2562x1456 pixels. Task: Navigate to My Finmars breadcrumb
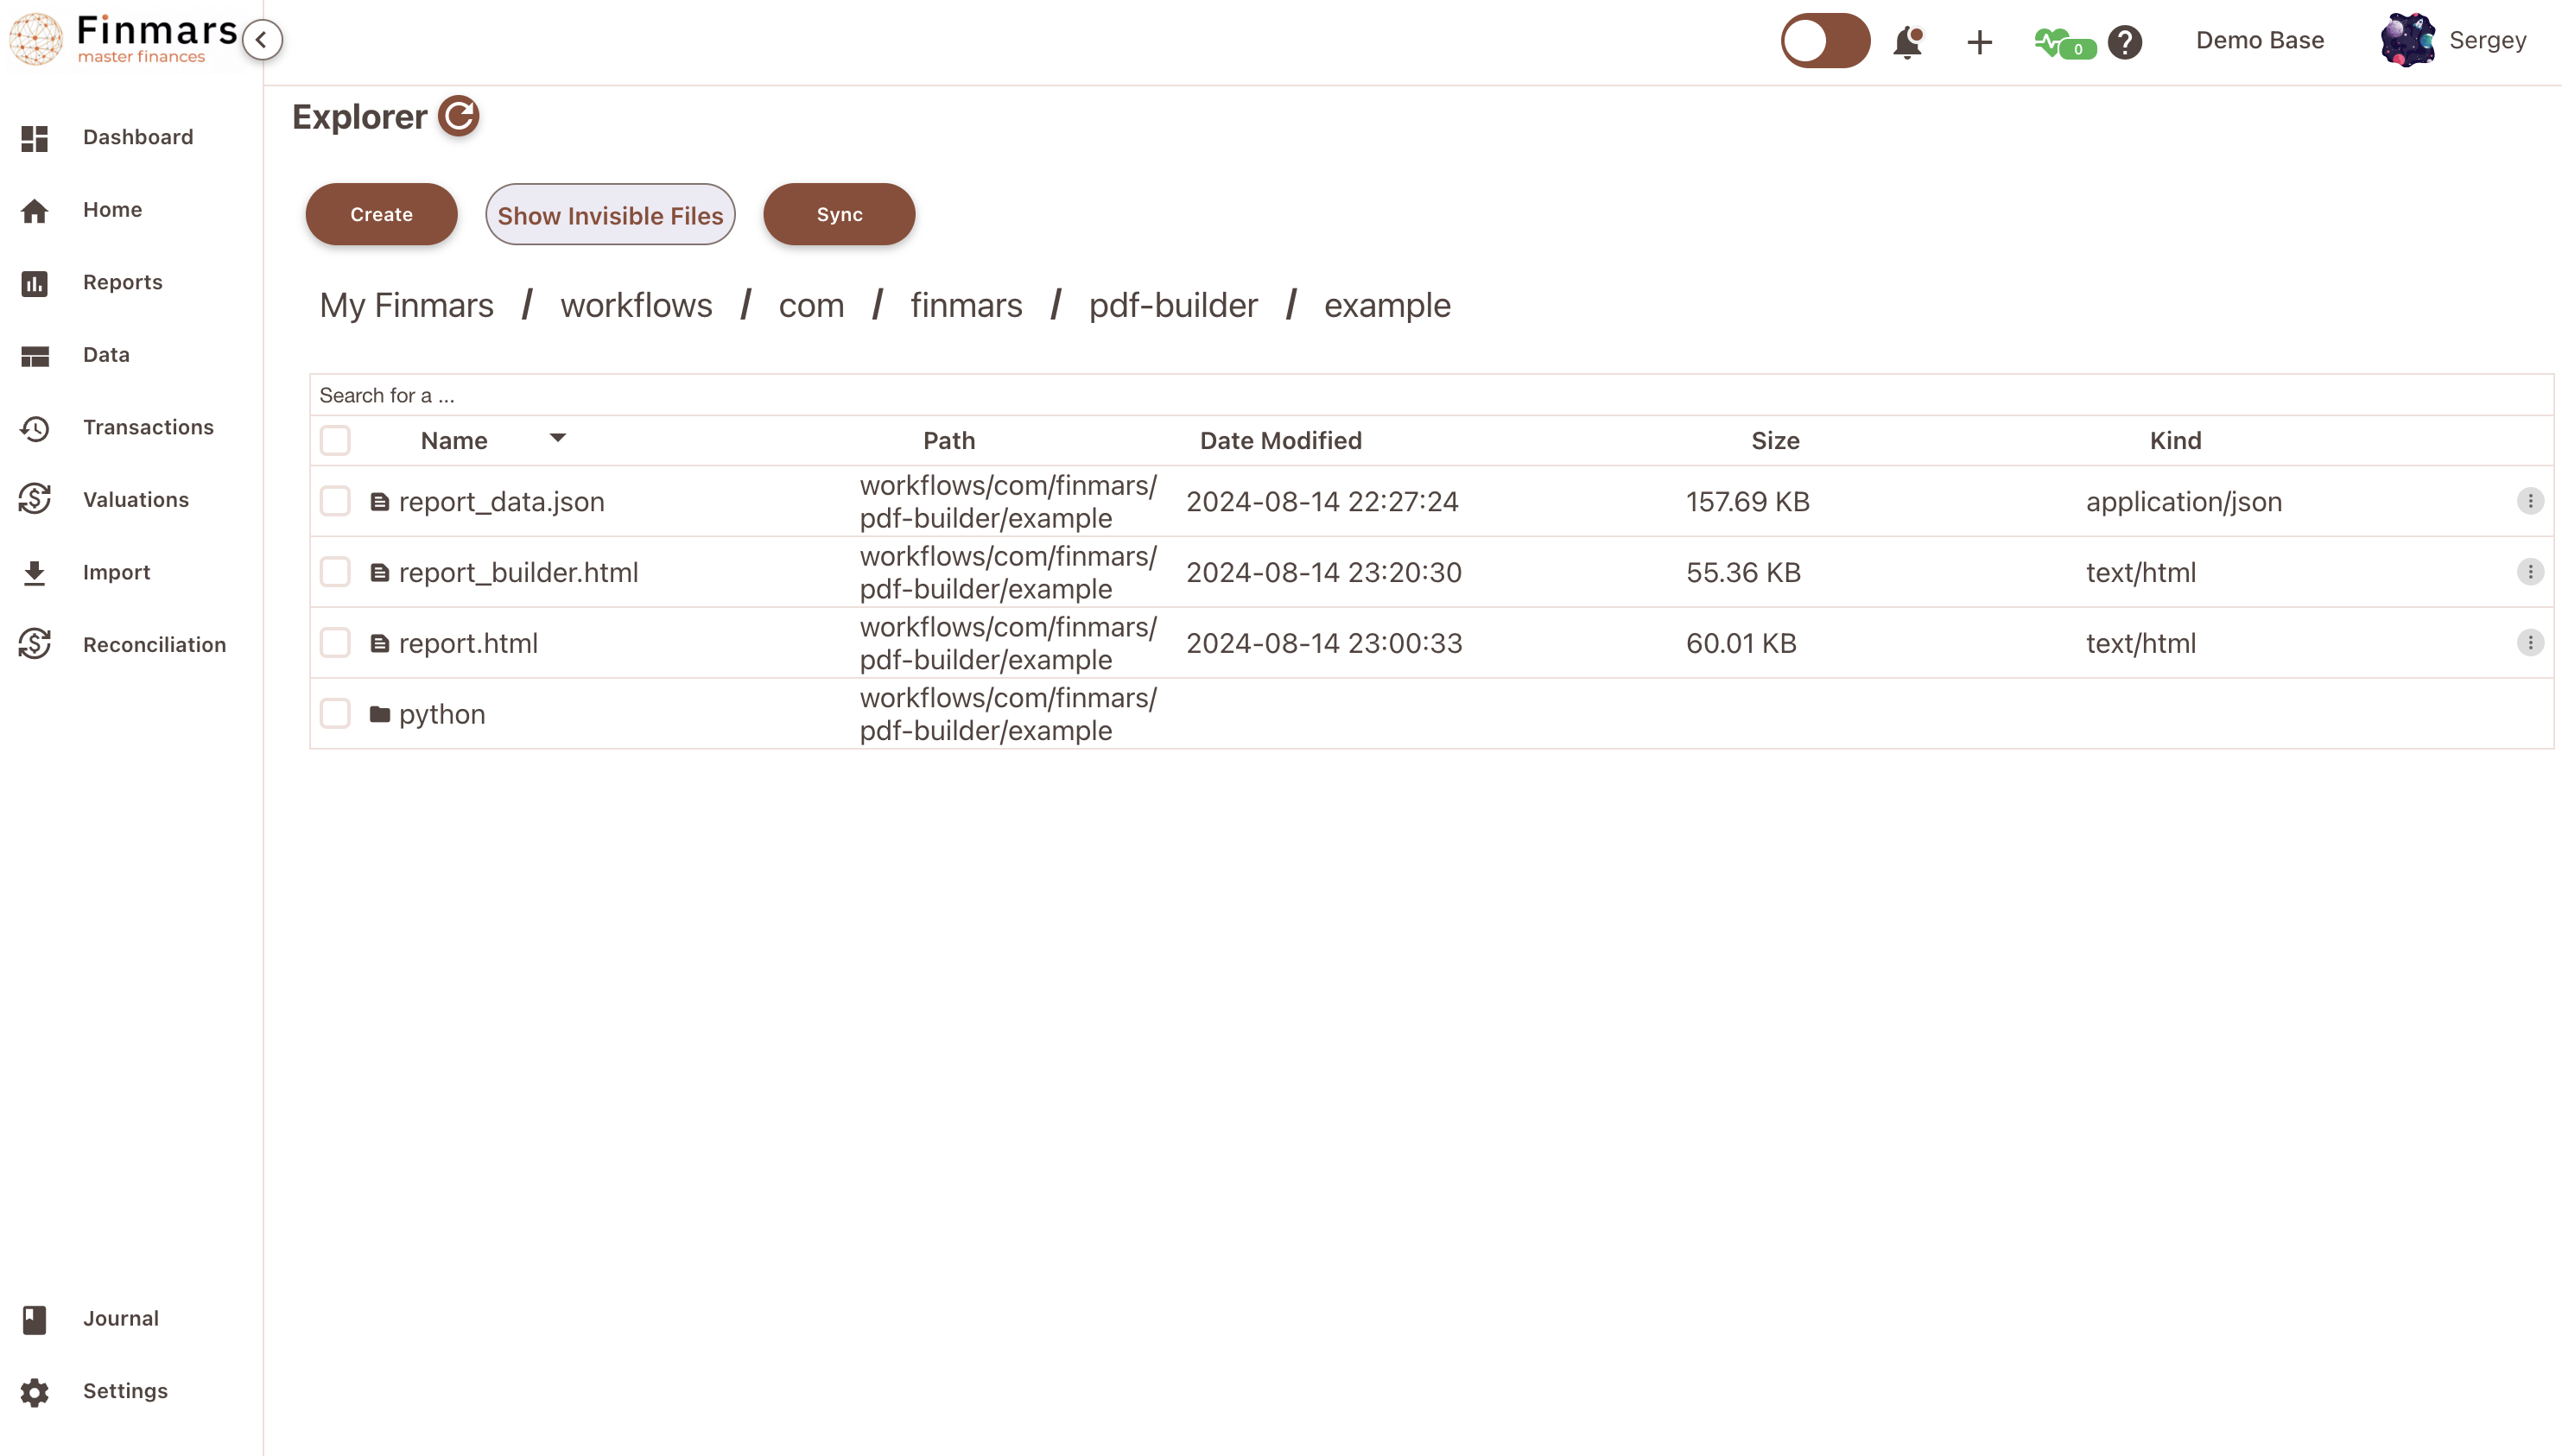(406, 305)
